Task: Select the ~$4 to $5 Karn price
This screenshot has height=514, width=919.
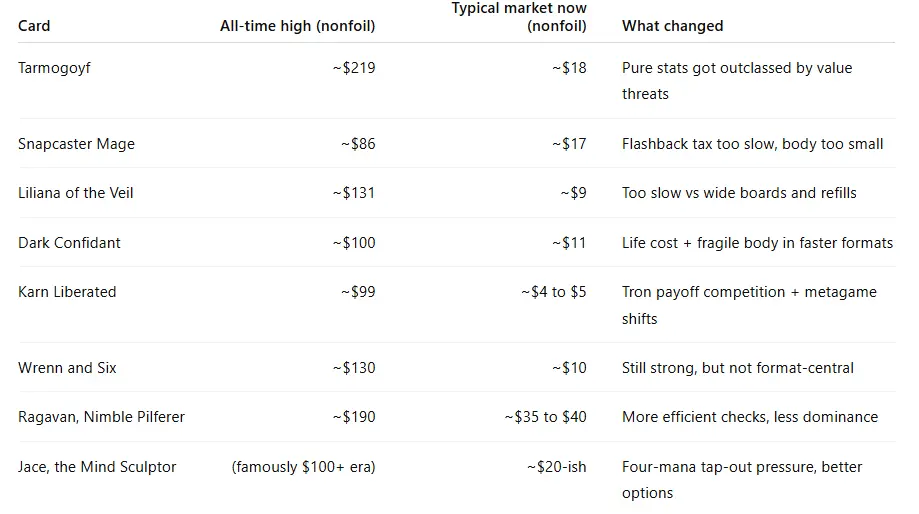Action: click(553, 292)
